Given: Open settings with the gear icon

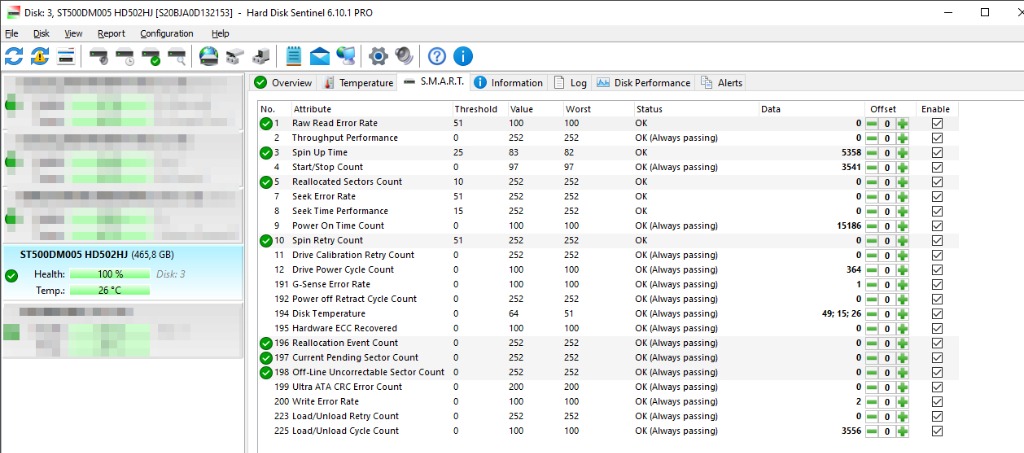Looking at the screenshot, I should (378, 57).
